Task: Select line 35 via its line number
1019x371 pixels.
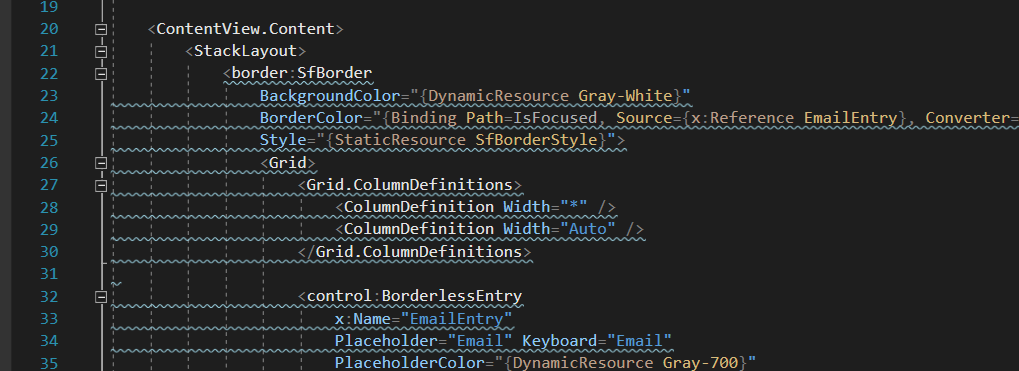Action: (x=49, y=363)
